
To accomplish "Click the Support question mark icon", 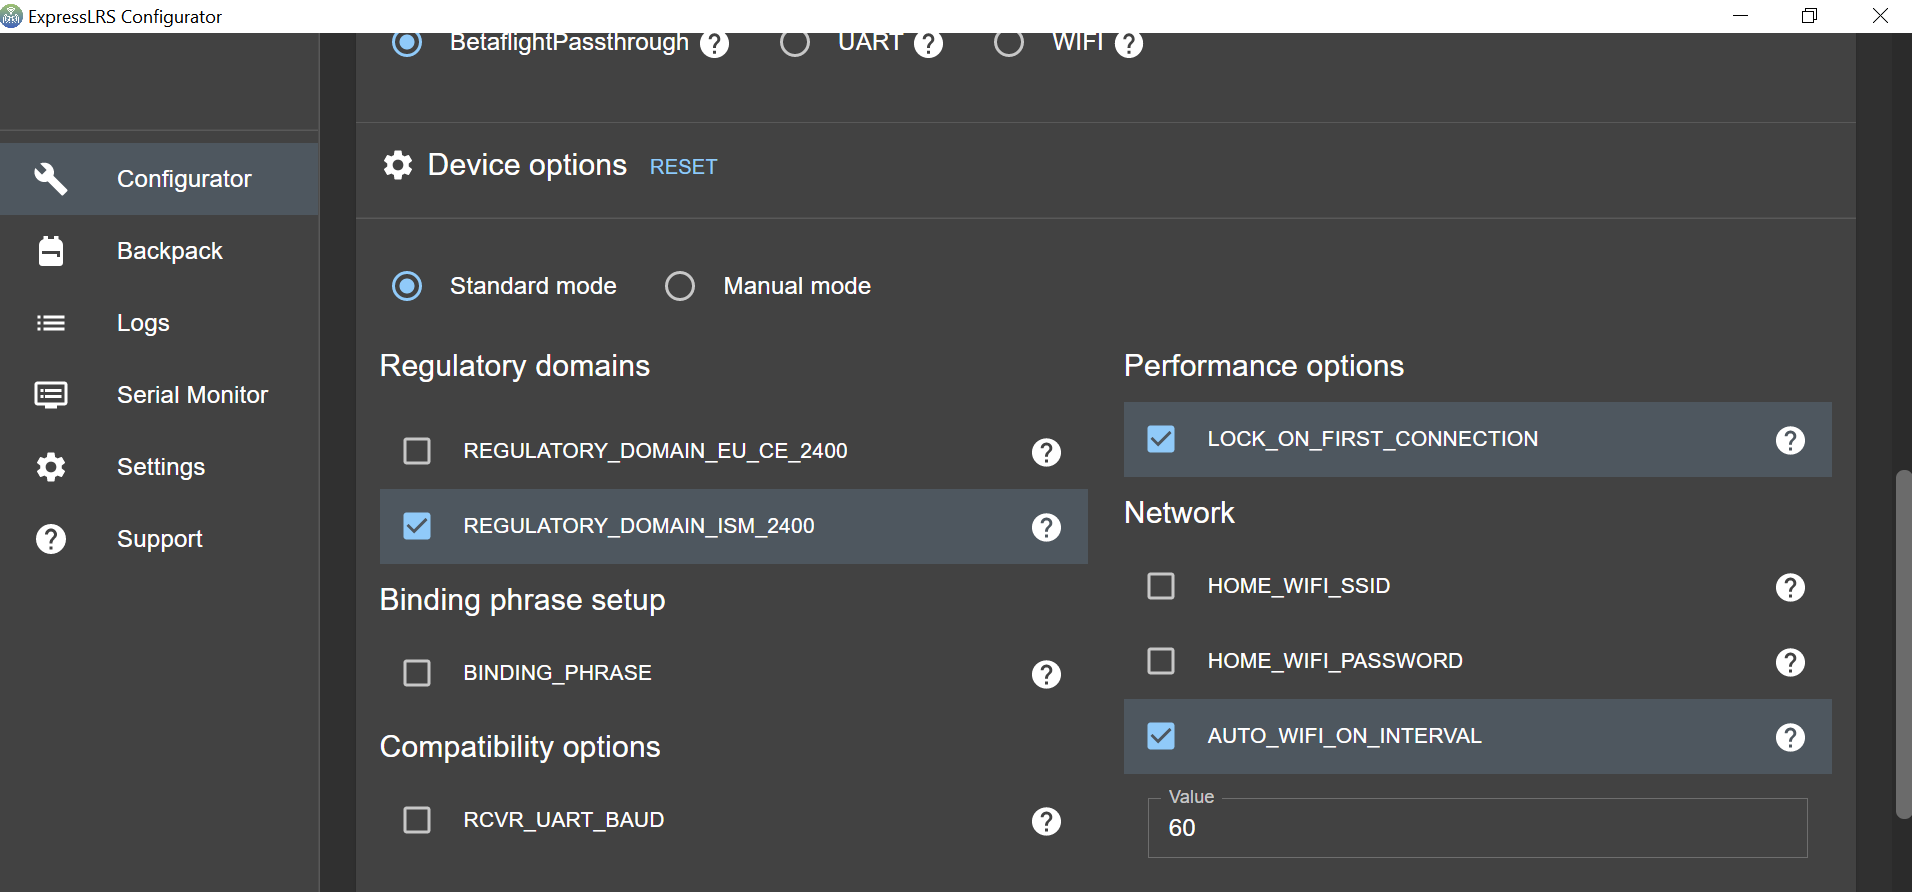I will click(x=51, y=539).
